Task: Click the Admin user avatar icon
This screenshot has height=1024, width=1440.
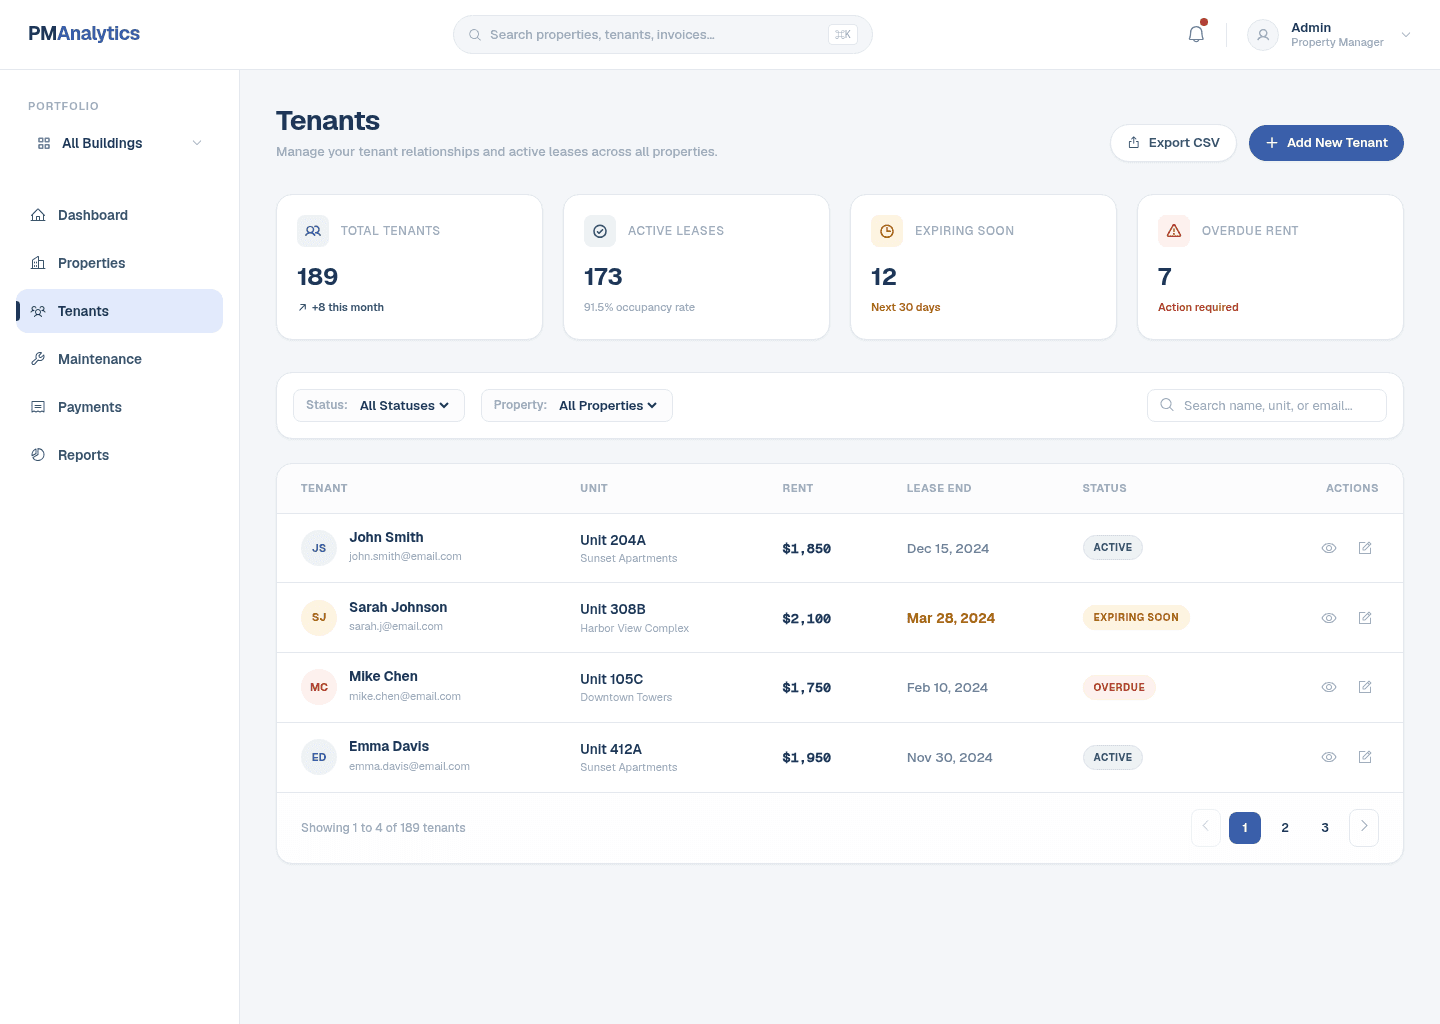Action: tap(1263, 35)
